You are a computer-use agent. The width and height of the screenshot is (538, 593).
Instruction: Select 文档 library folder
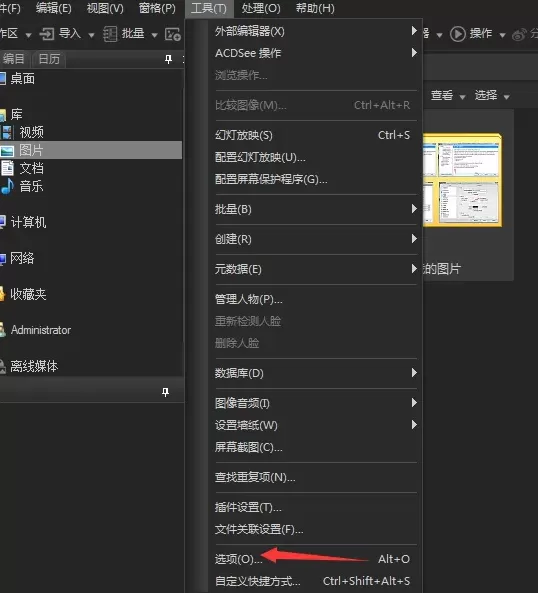click(32, 168)
